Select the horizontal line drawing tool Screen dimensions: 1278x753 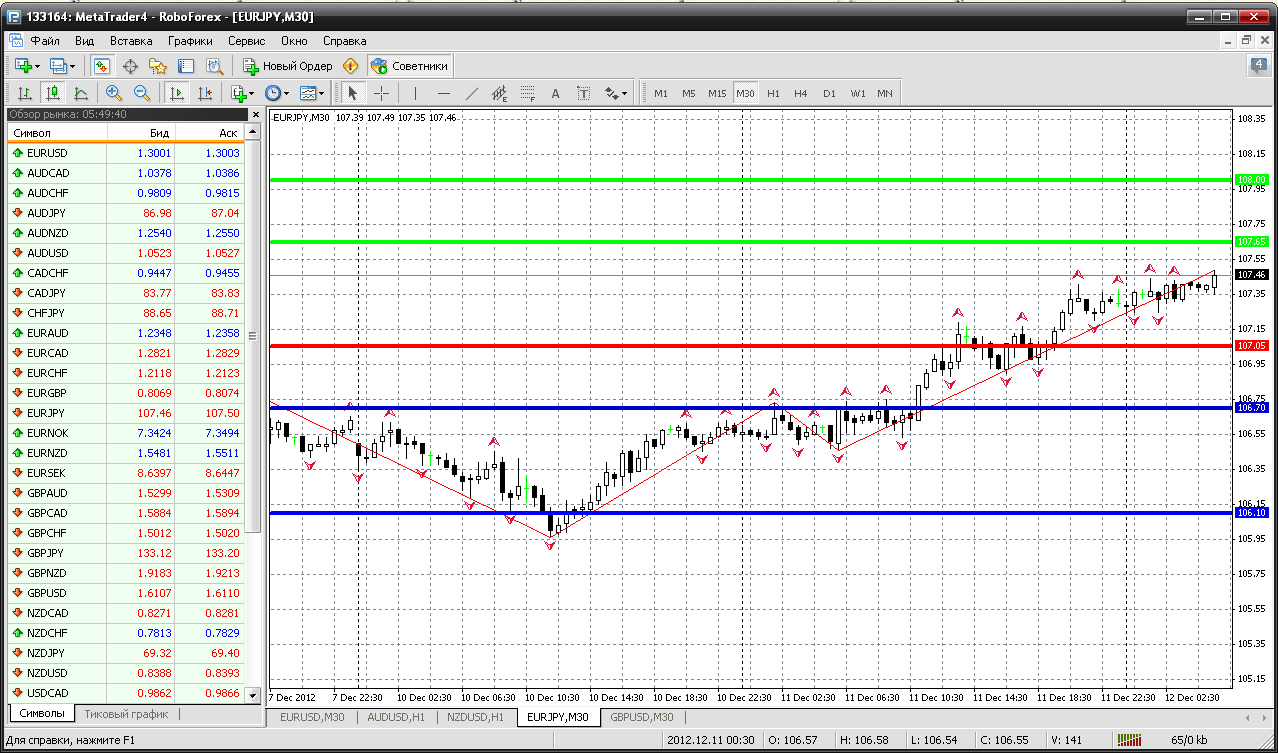coord(444,93)
